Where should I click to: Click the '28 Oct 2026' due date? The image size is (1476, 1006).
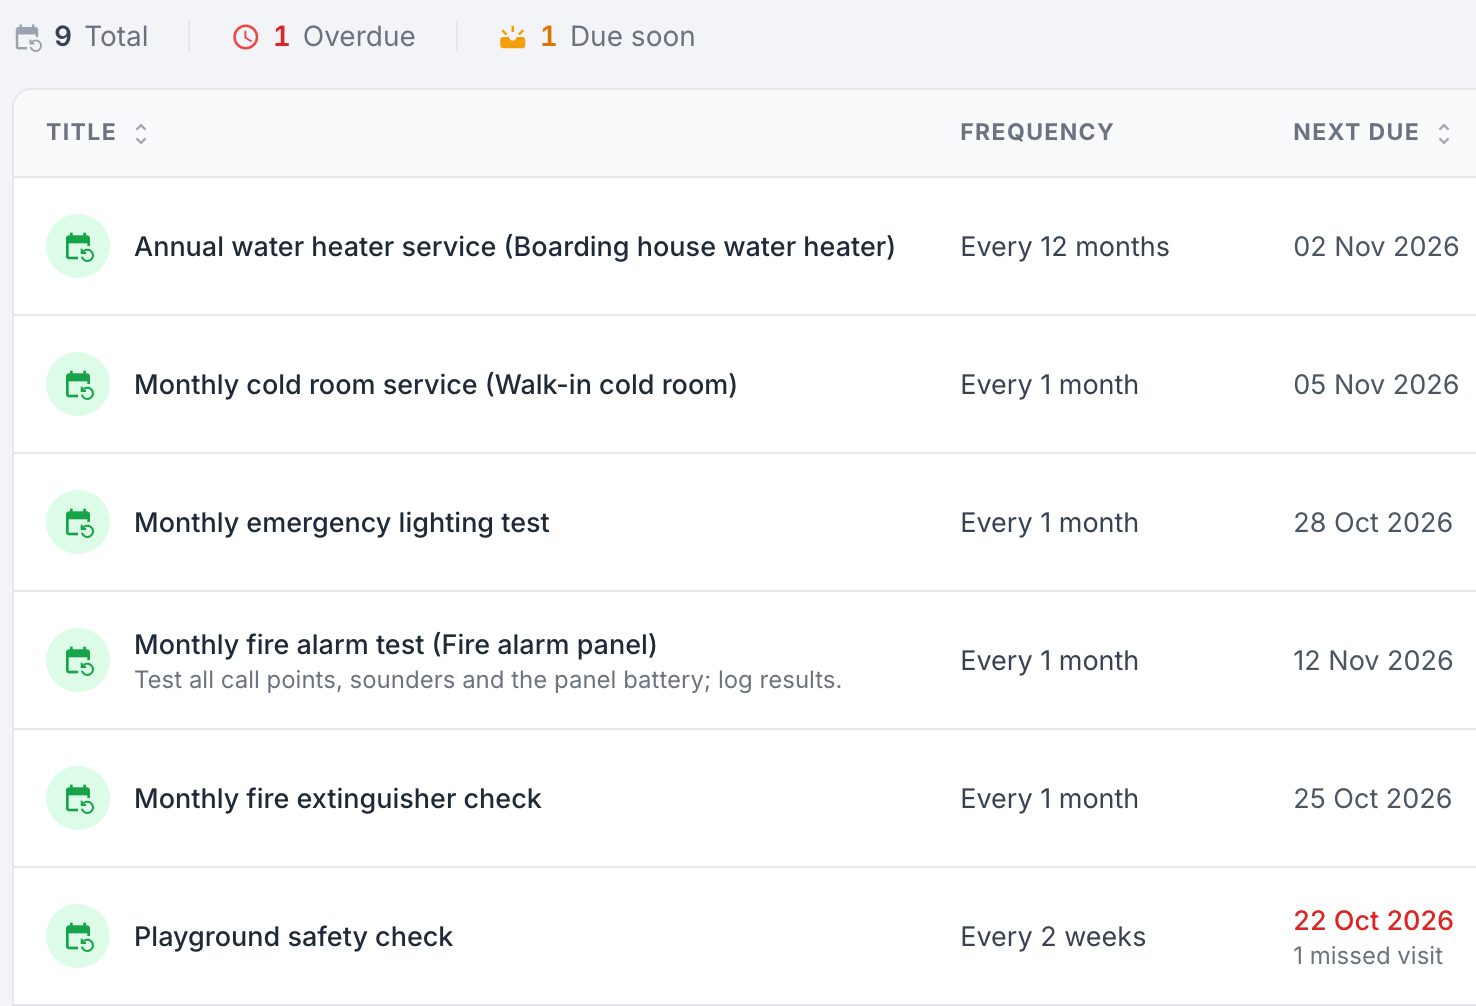click(x=1373, y=522)
